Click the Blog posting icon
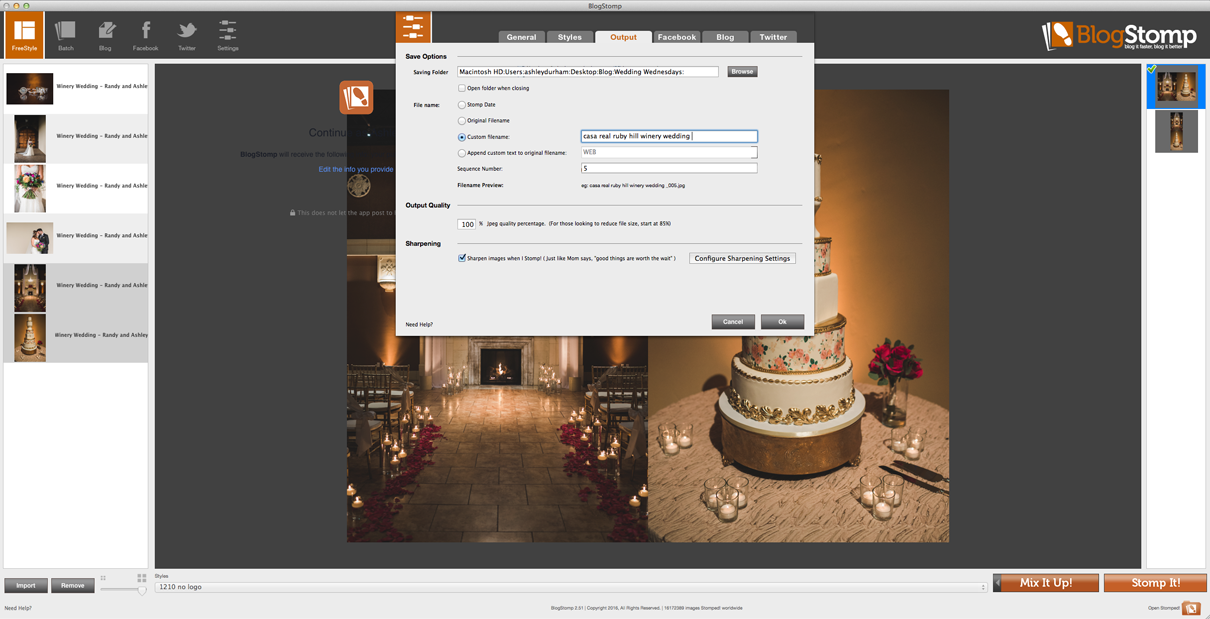The width and height of the screenshot is (1210, 619). tap(105, 33)
